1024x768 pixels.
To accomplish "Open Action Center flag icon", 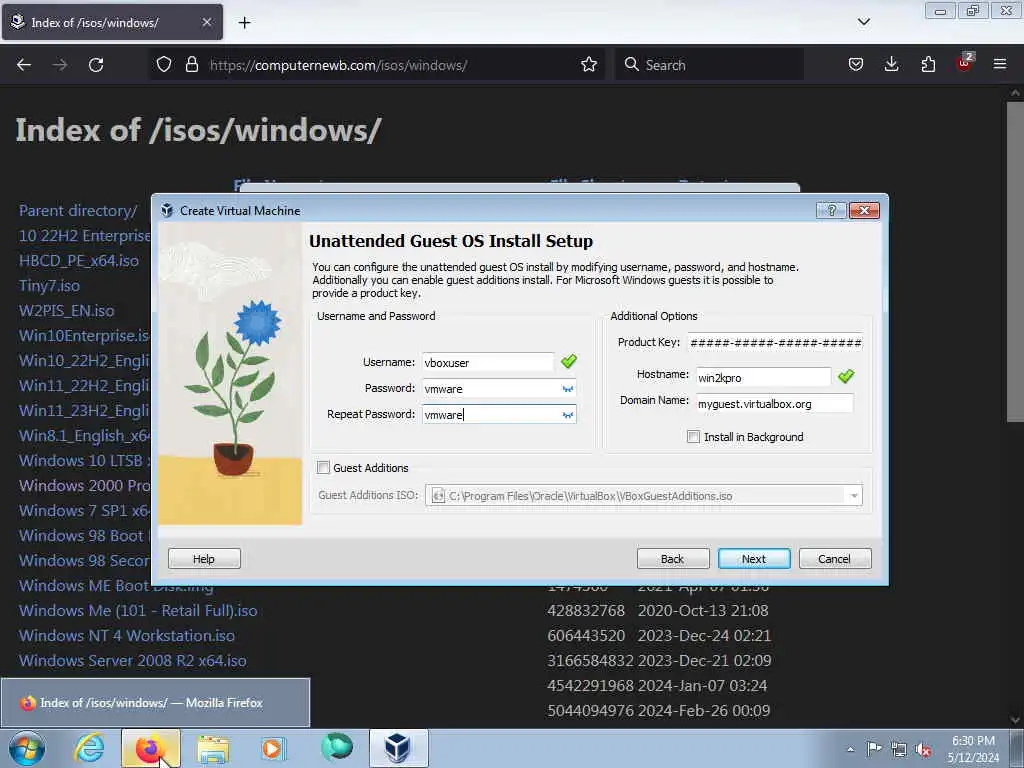I will coord(874,749).
